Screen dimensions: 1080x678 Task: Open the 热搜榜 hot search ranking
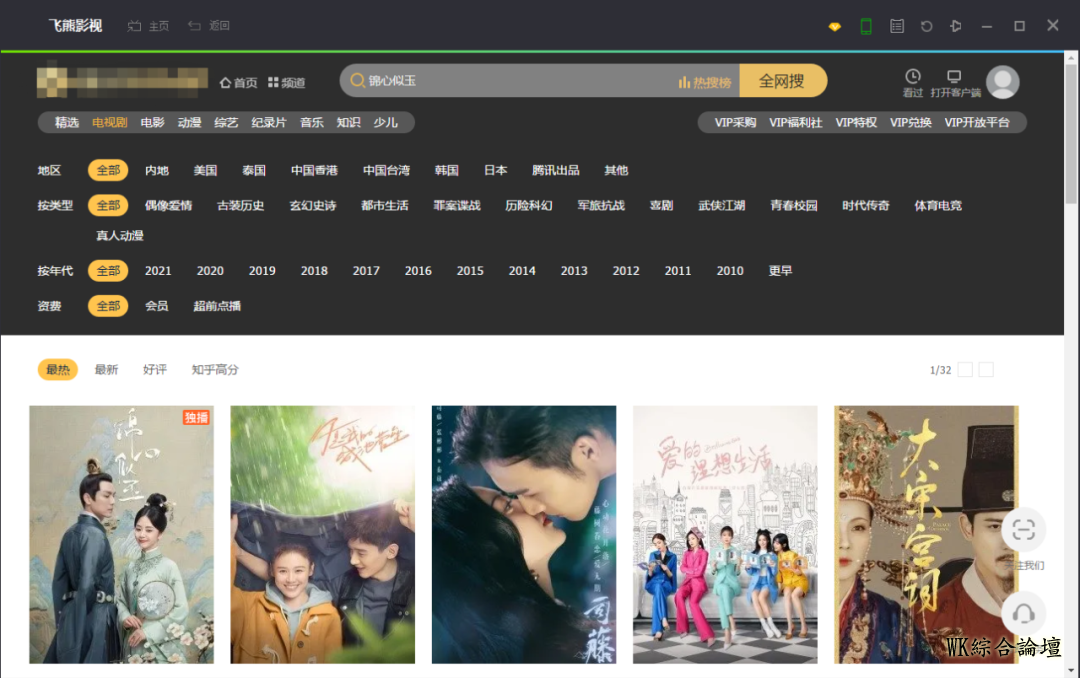coord(705,83)
